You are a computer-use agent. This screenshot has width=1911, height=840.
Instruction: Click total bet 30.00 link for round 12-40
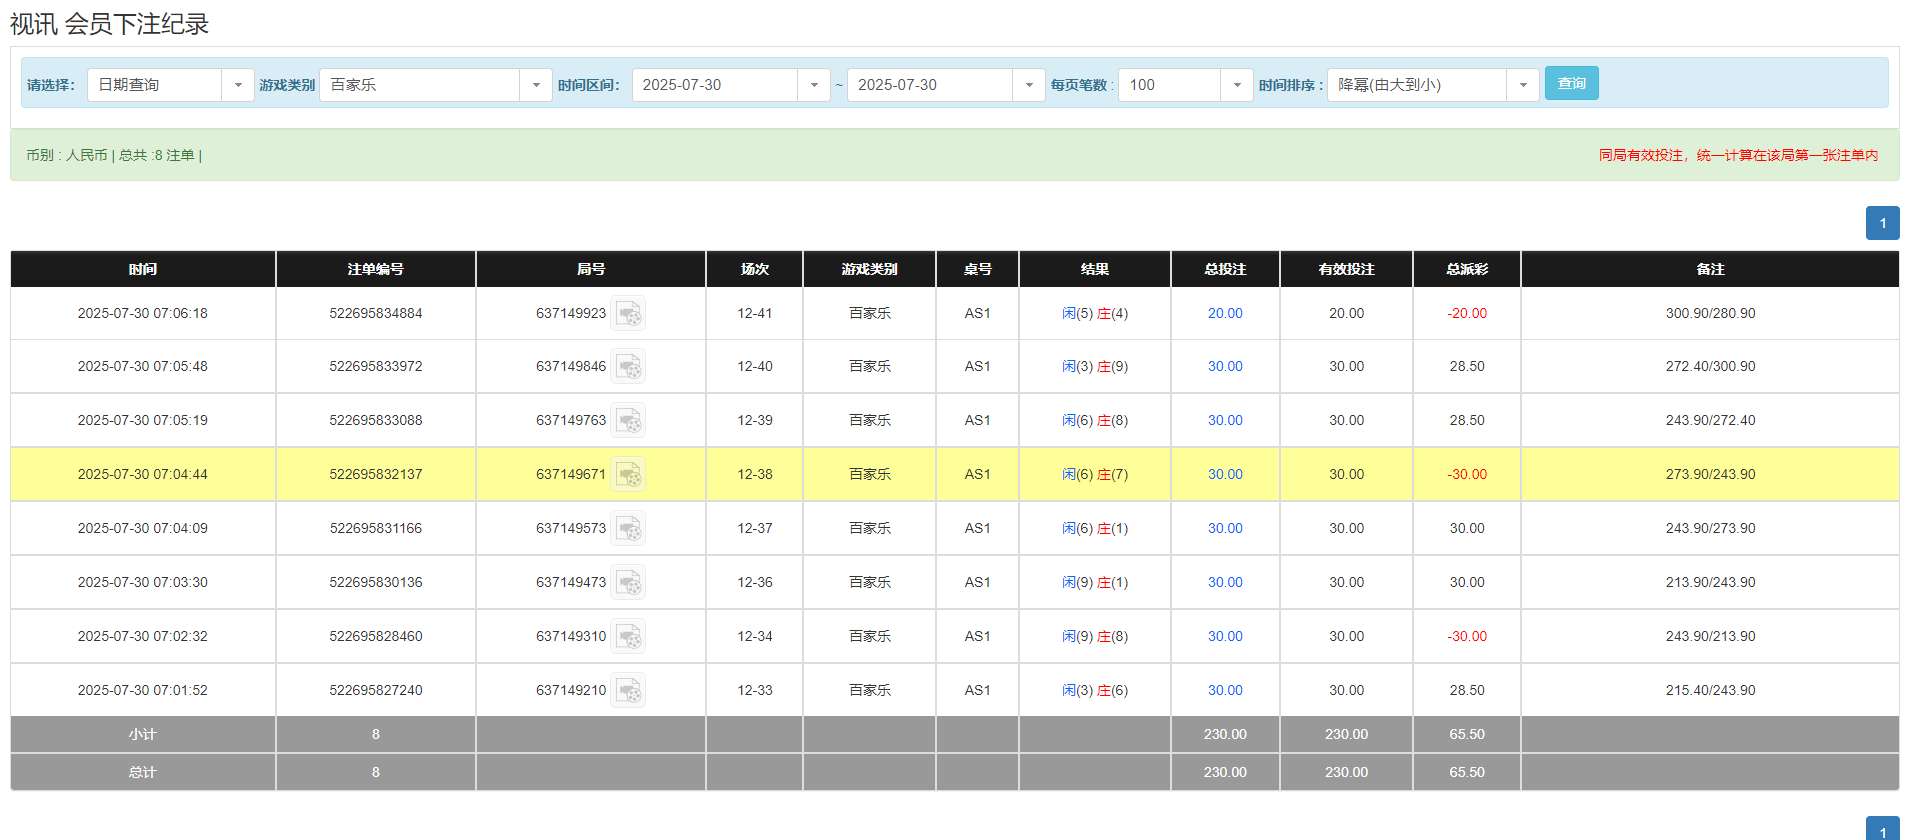click(x=1224, y=367)
